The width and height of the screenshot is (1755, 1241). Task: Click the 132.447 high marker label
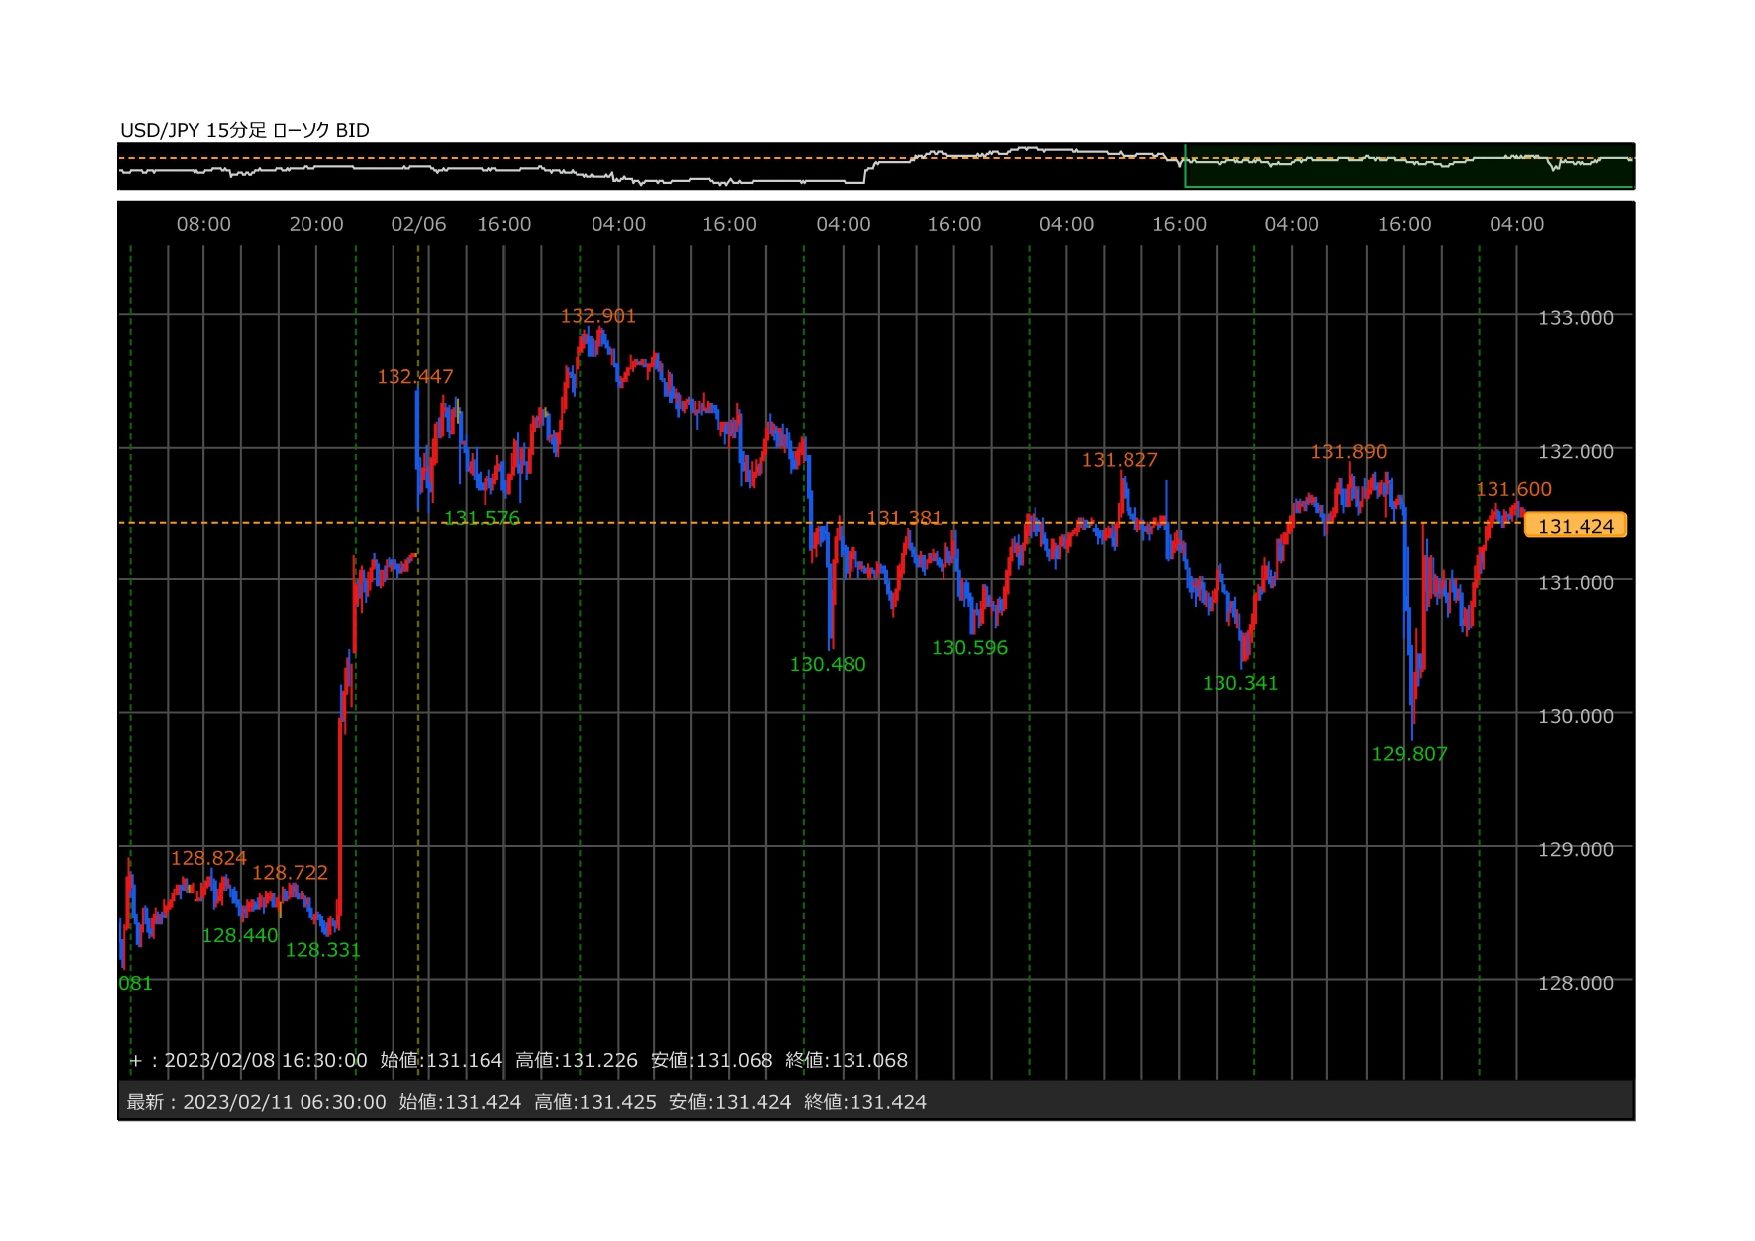(415, 377)
